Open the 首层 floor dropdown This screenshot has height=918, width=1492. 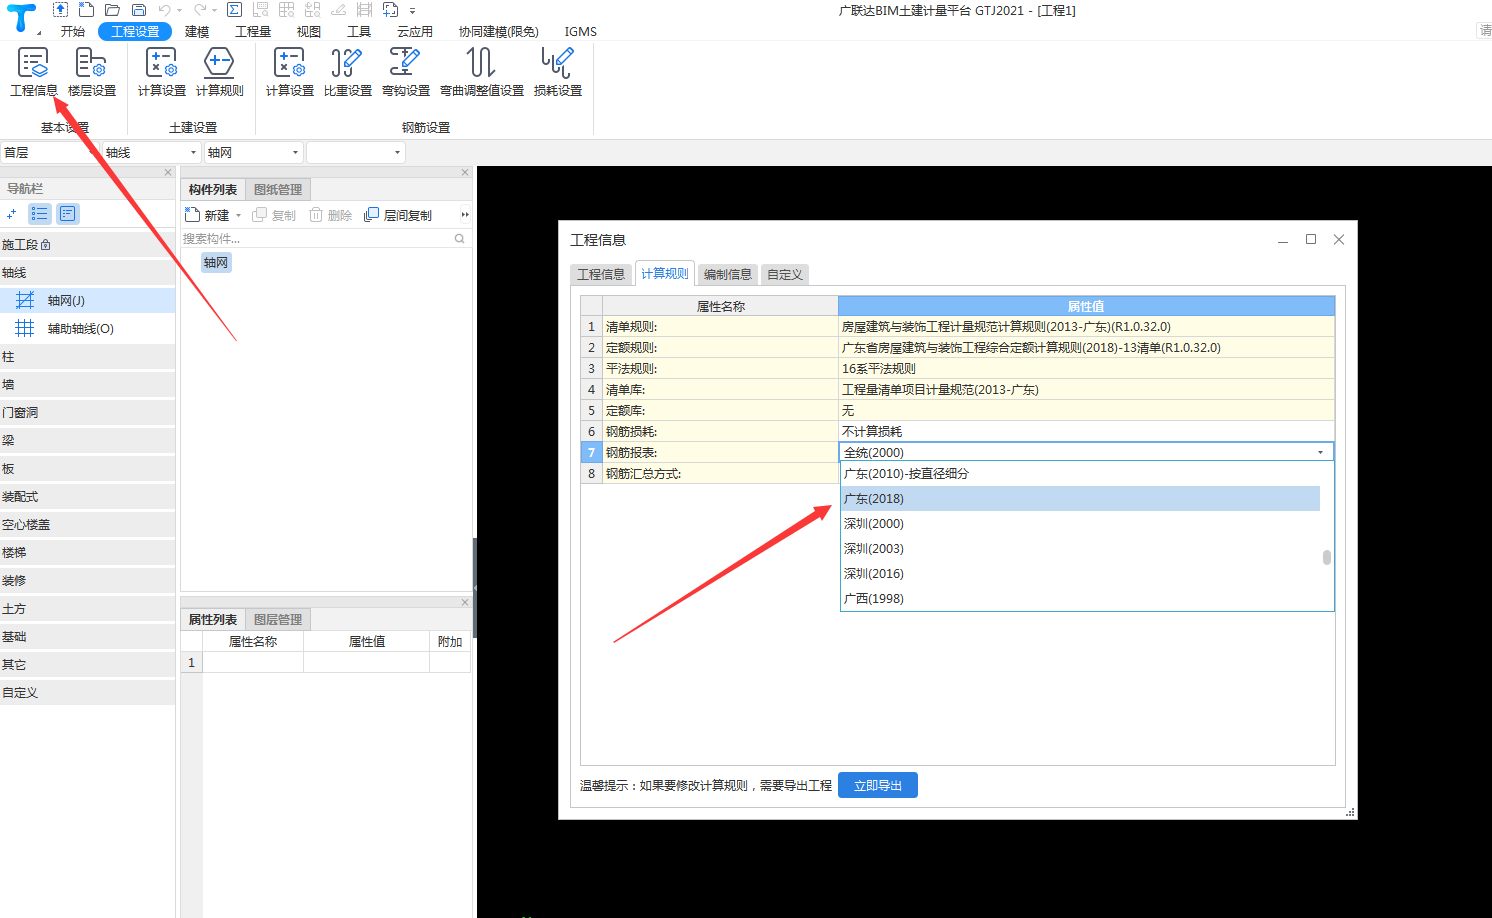point(50,152)
